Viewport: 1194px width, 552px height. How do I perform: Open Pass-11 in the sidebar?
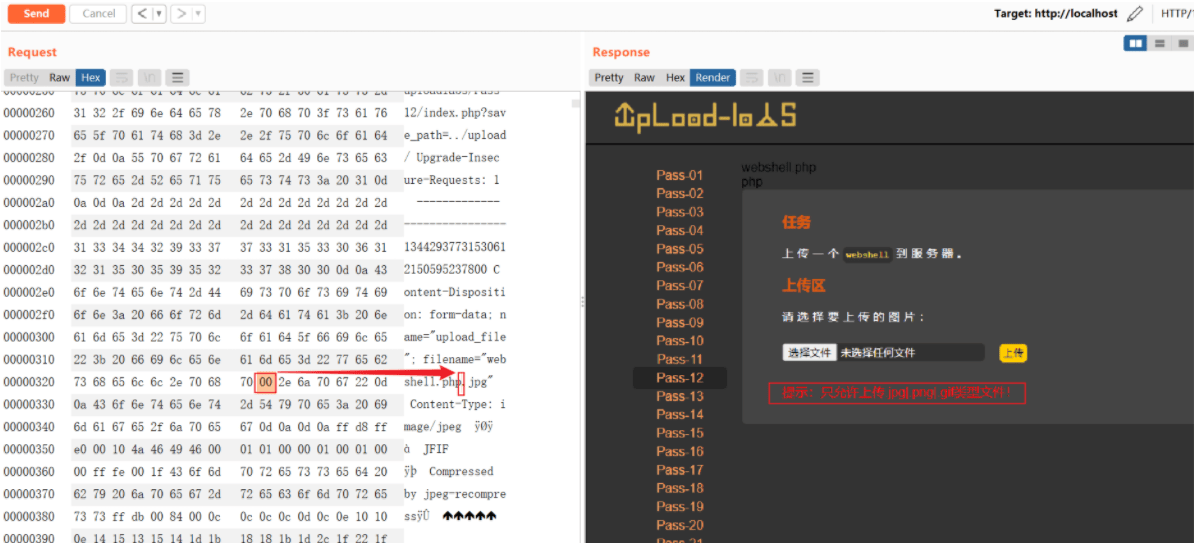click(680, 359)
